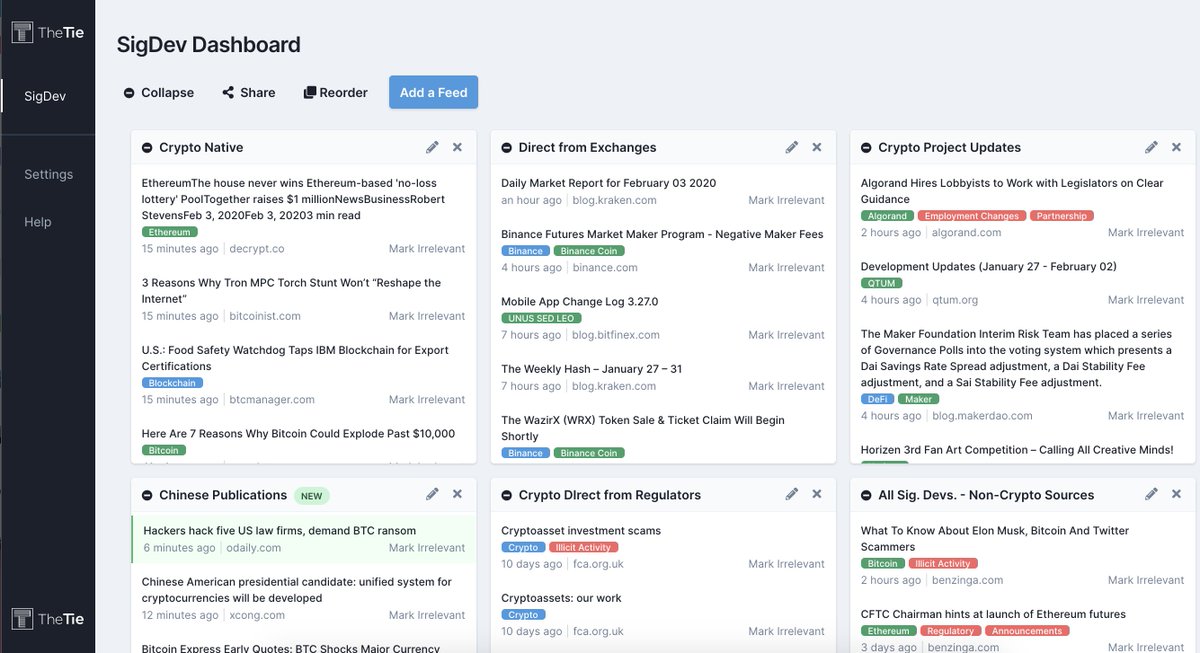Viewport: 1200px width, 653px height.
Task: Collapse the Crypto Native panel using minus icon
Action: (147, 148)
